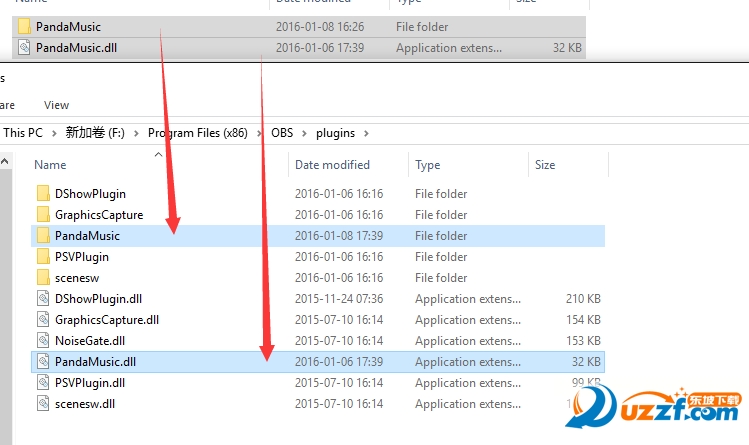Click the DShowPlugin folder icon

point(43,194)
